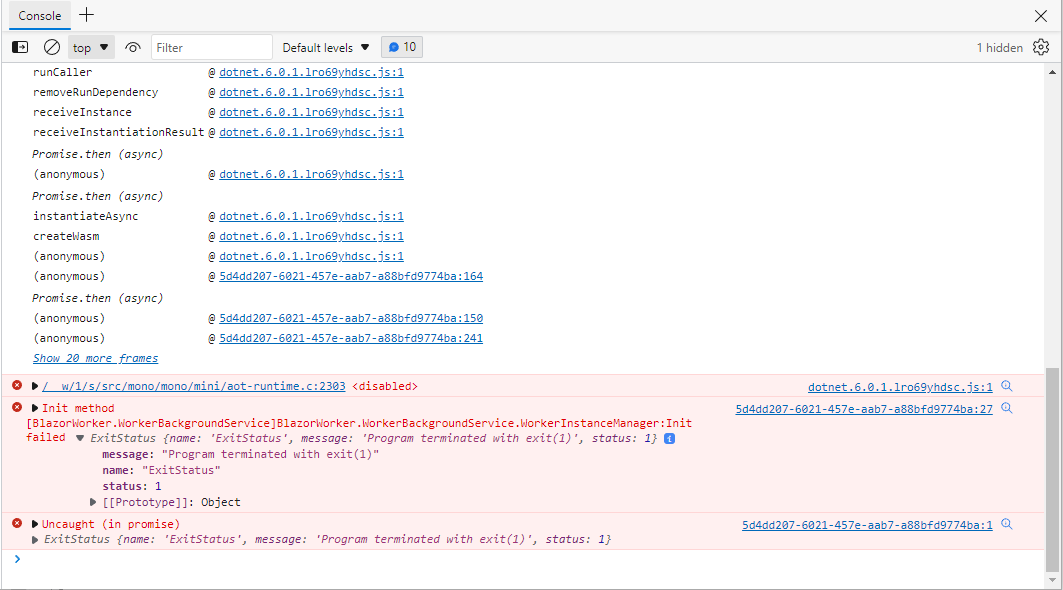The height and width of the screenshot is (590, 1063).
Task: Click the red error icon on Init method row
Action: click(15, 408)
